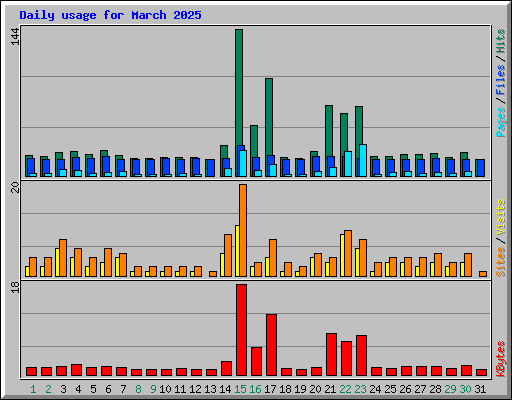This screenshot has height=400, width=512.
Task: Click the yellow 'Visits' legend label
Action: click(501, 218)
